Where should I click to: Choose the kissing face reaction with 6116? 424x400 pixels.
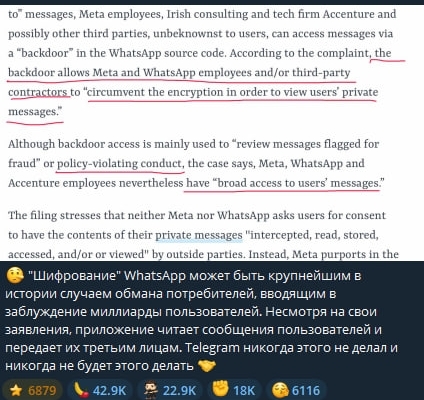coord(297,390)
